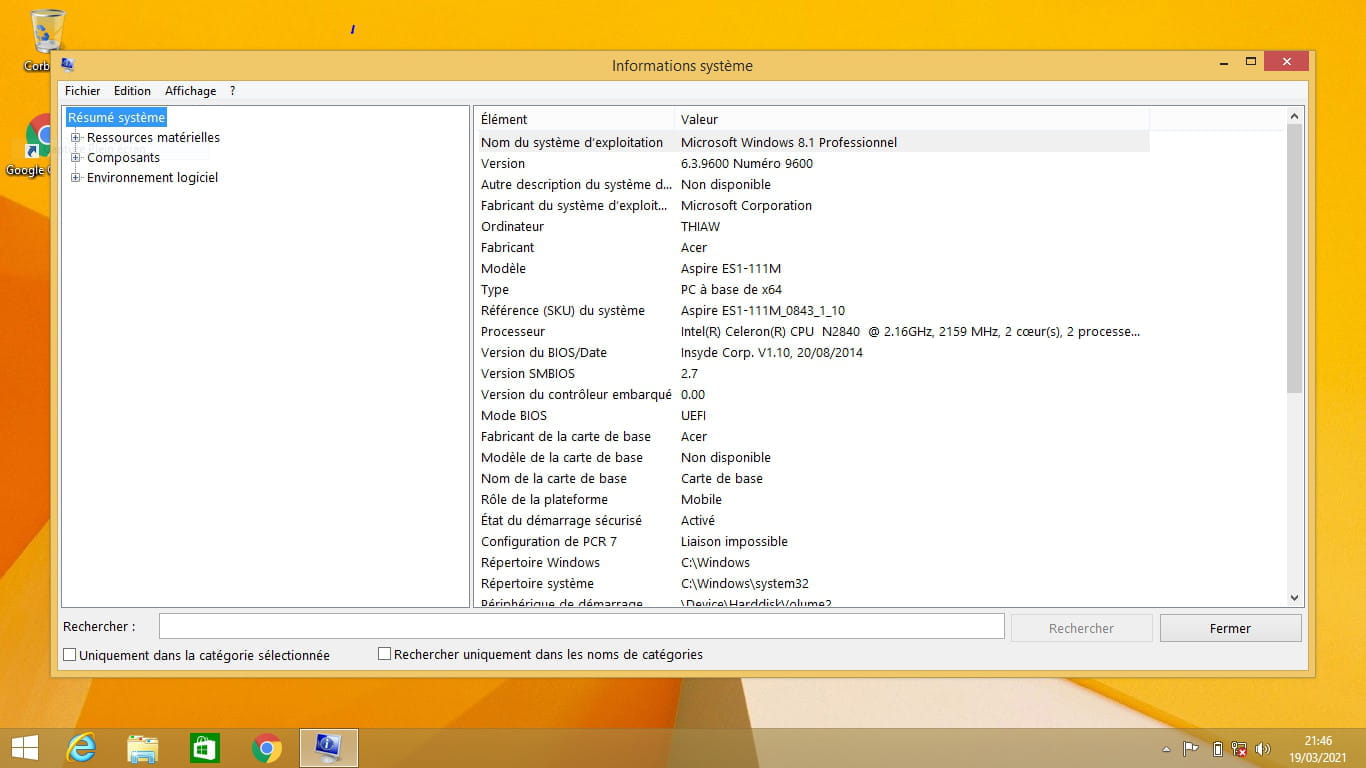Click the Rechercher text input field
The width and height of the screenshot is (1366, 768).
pos(581,626)
